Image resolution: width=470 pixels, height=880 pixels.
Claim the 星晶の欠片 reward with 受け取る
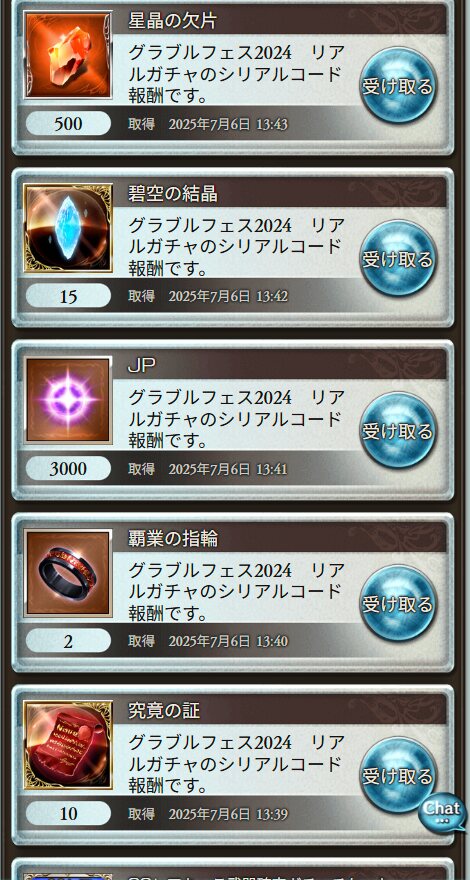point(398,86)
